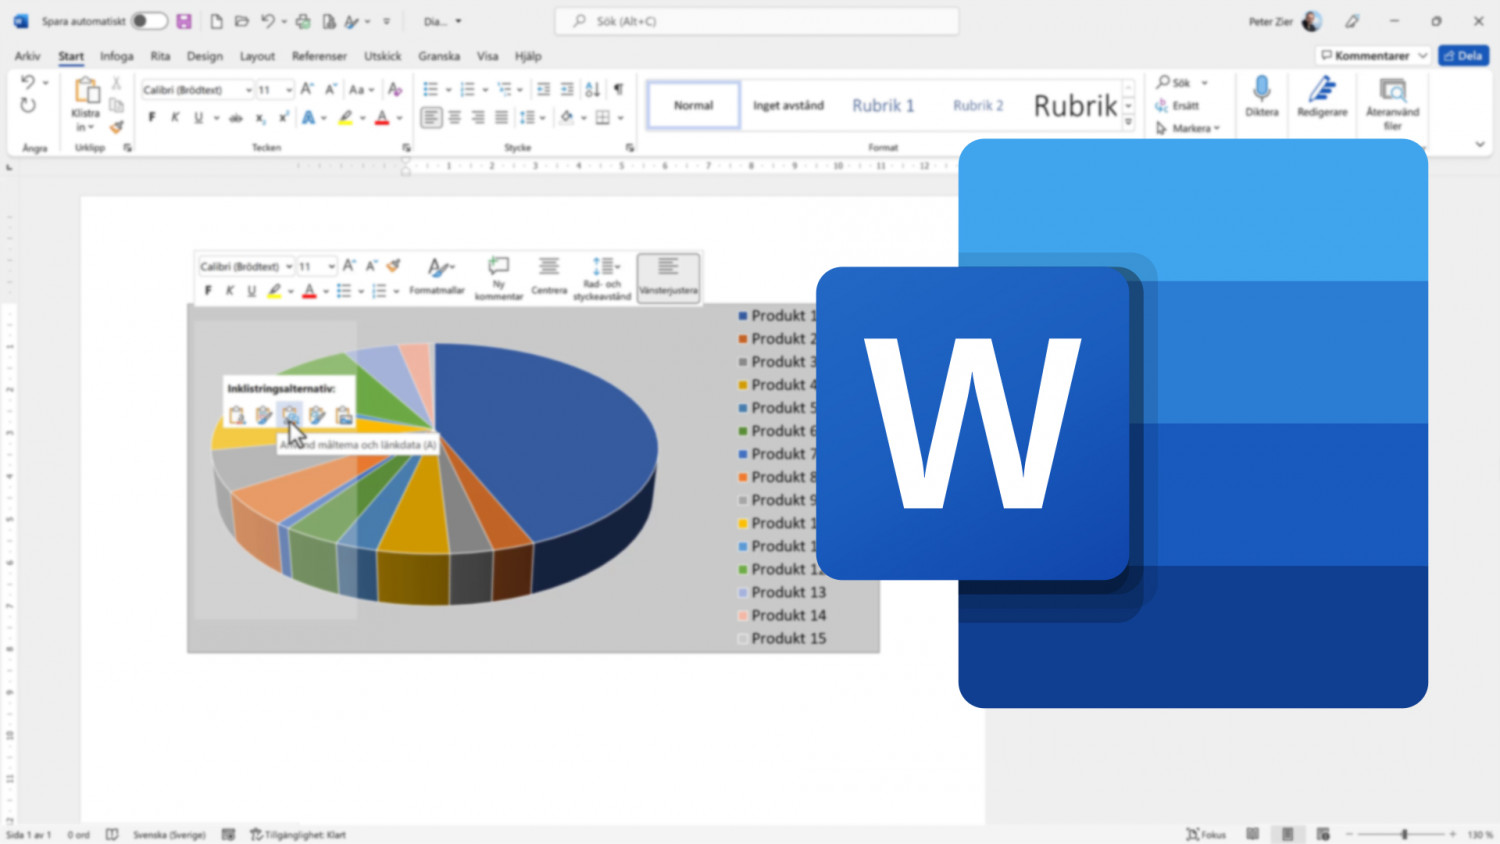
Task: Toggle the Spara automatiskt switch
Action: pyautogui.click(x=149, y=21)
